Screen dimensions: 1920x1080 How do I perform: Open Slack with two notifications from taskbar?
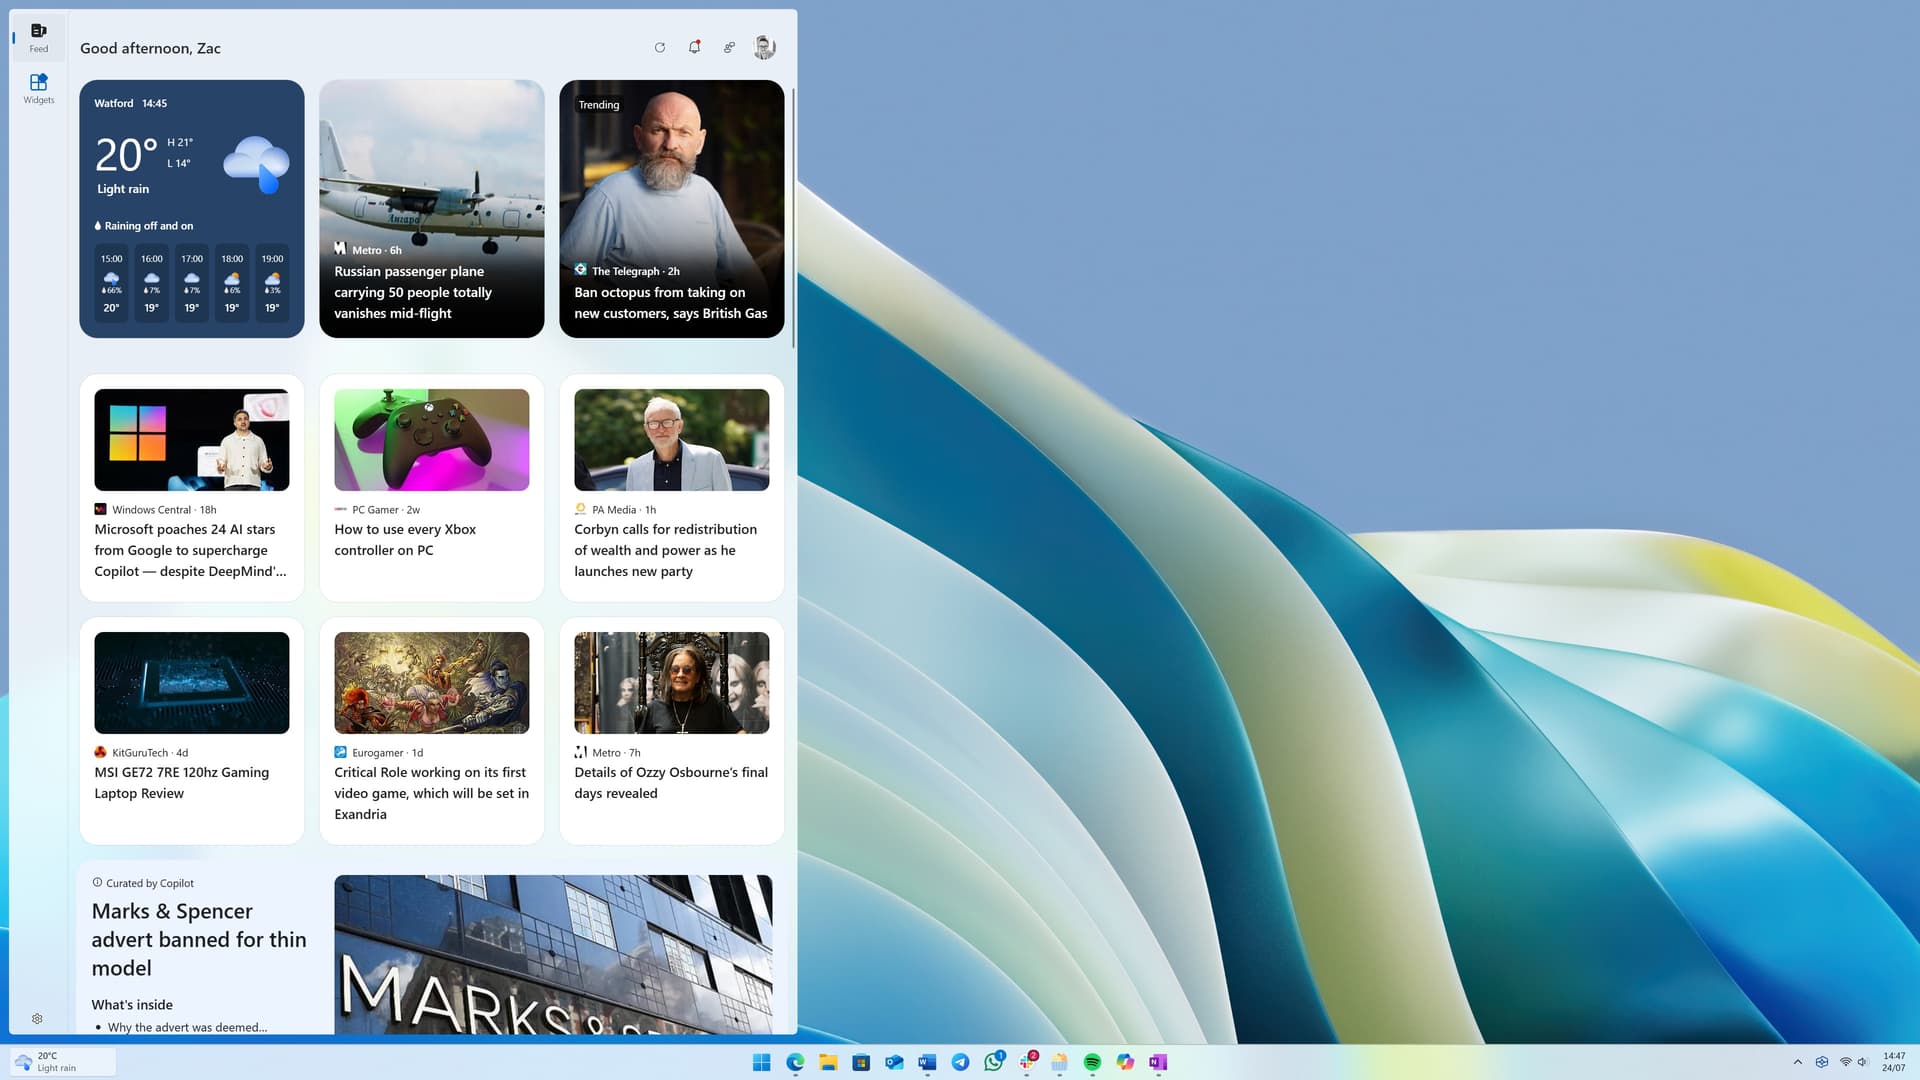[x=1026, y=1063]
